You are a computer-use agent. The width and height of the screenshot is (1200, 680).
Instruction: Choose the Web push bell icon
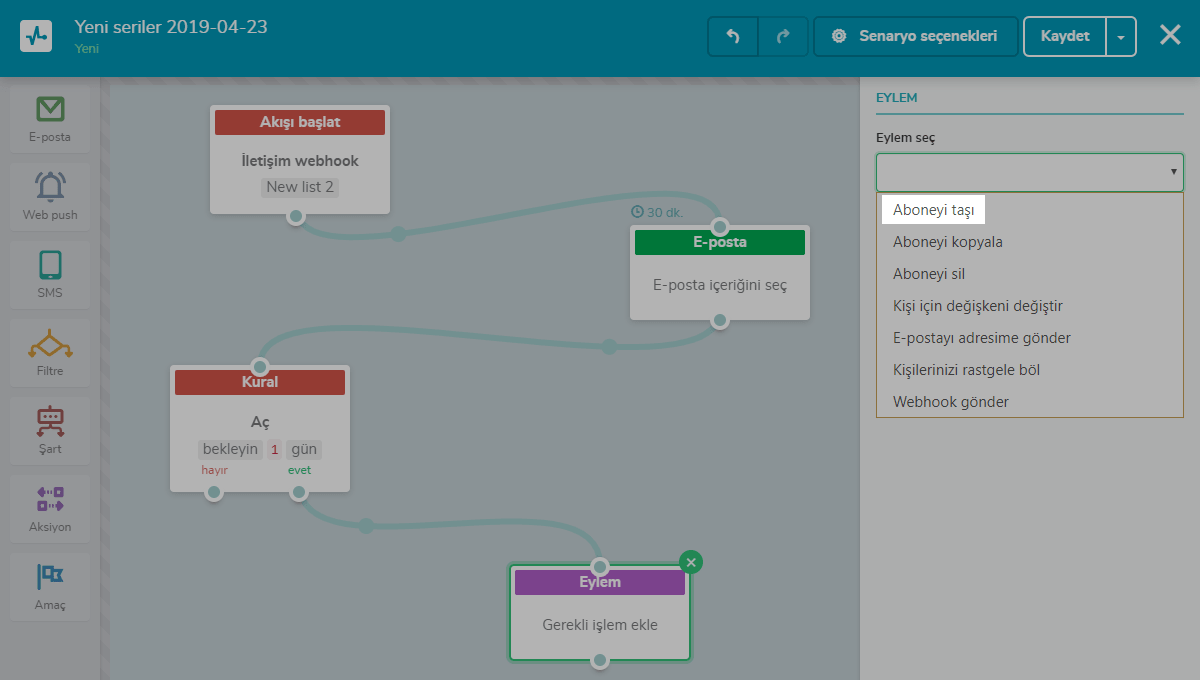[x=50, y=187]
